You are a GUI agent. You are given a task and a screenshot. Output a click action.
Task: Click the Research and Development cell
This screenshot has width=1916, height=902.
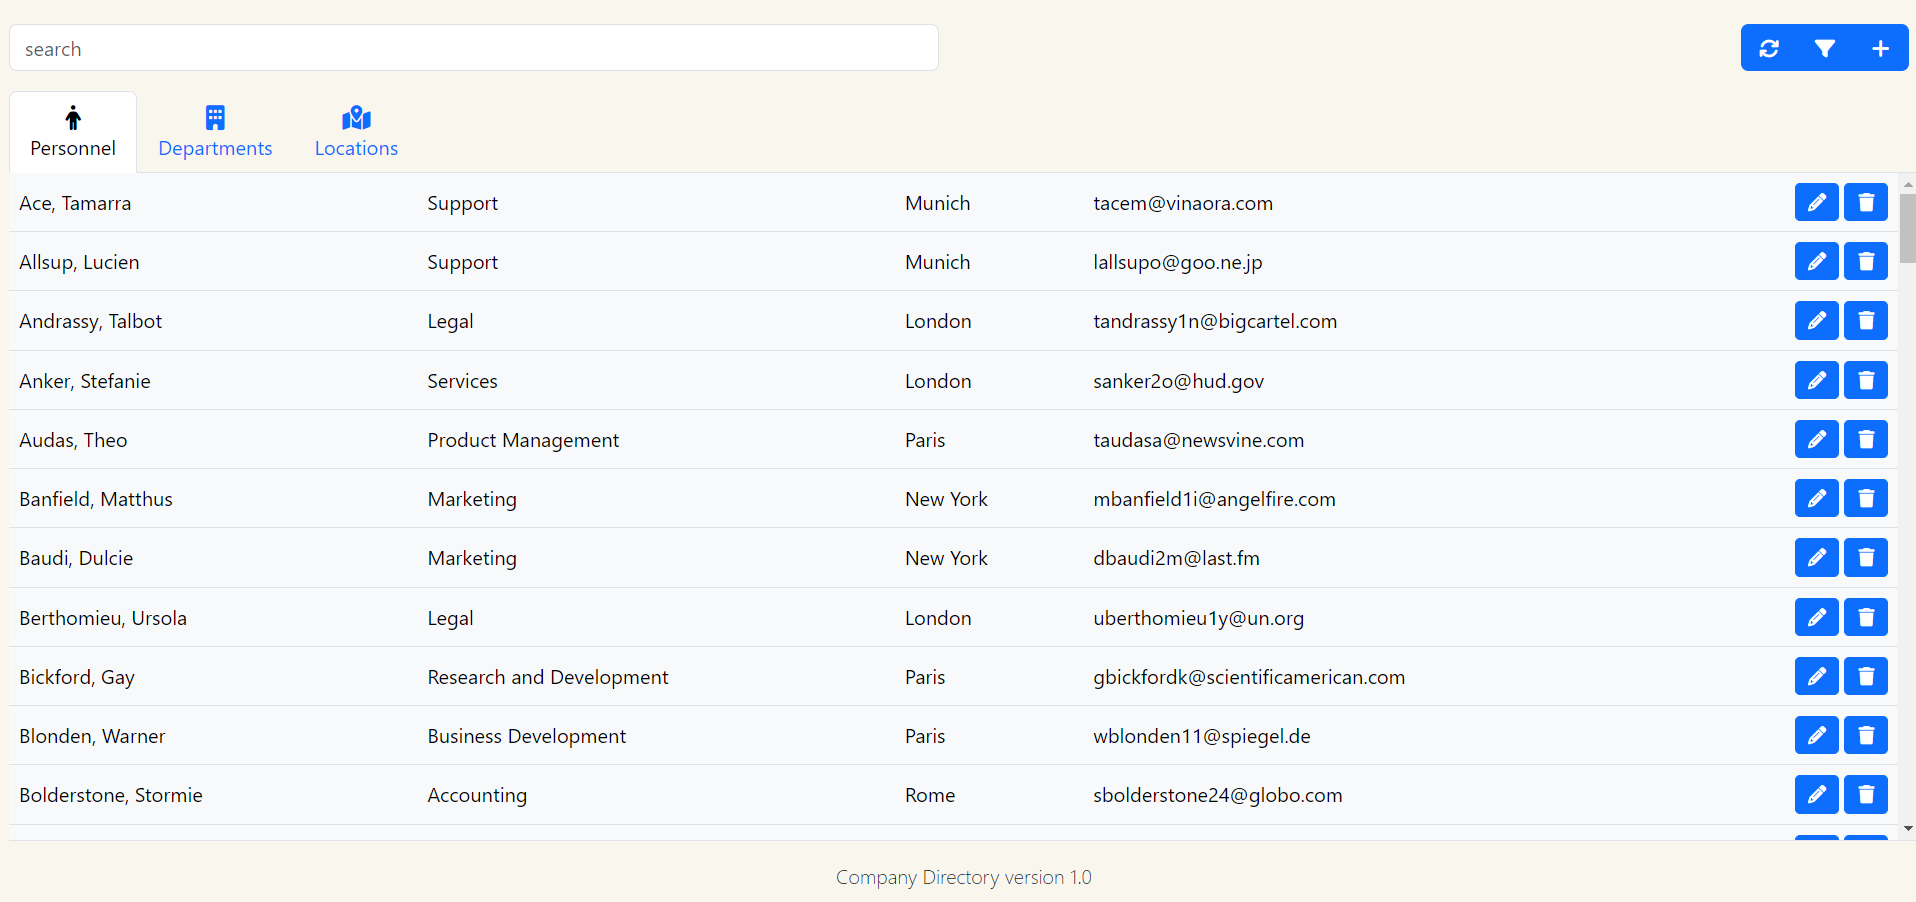pyautogui.click(x=548, y=677)
